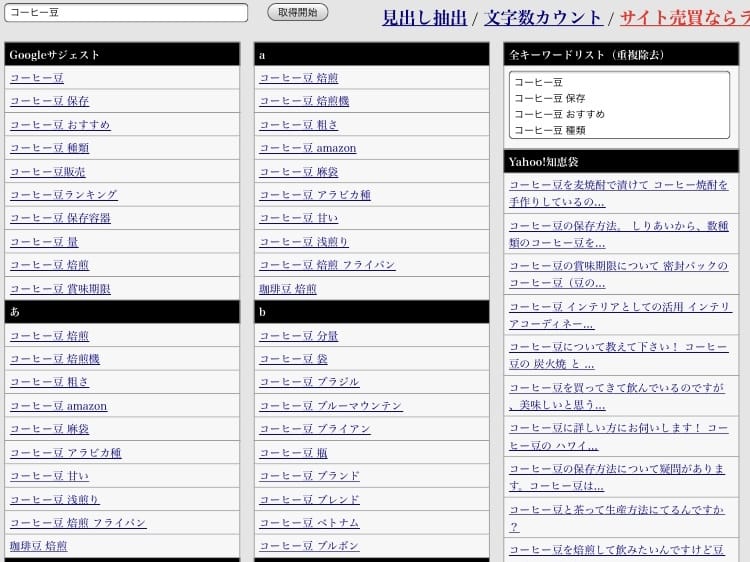Open the コーヒー豆 保存容器 link
This screenshot has height=562, width=750.
point(60,218)
